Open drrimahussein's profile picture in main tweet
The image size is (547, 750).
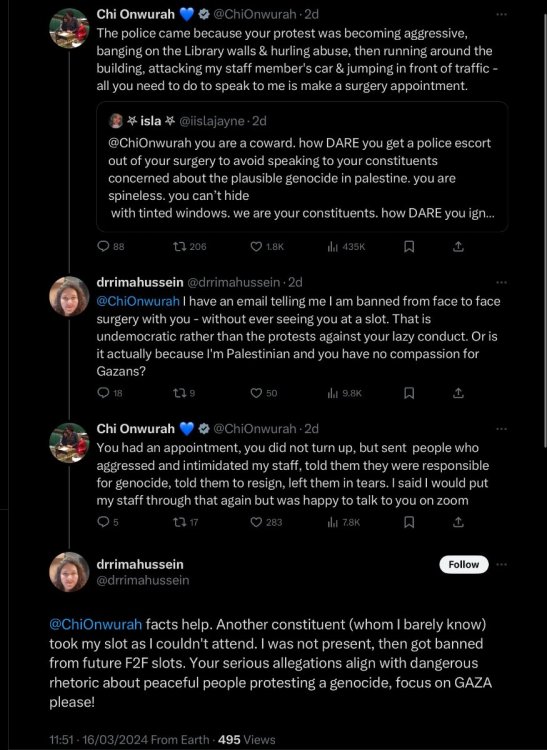point(69,572)
